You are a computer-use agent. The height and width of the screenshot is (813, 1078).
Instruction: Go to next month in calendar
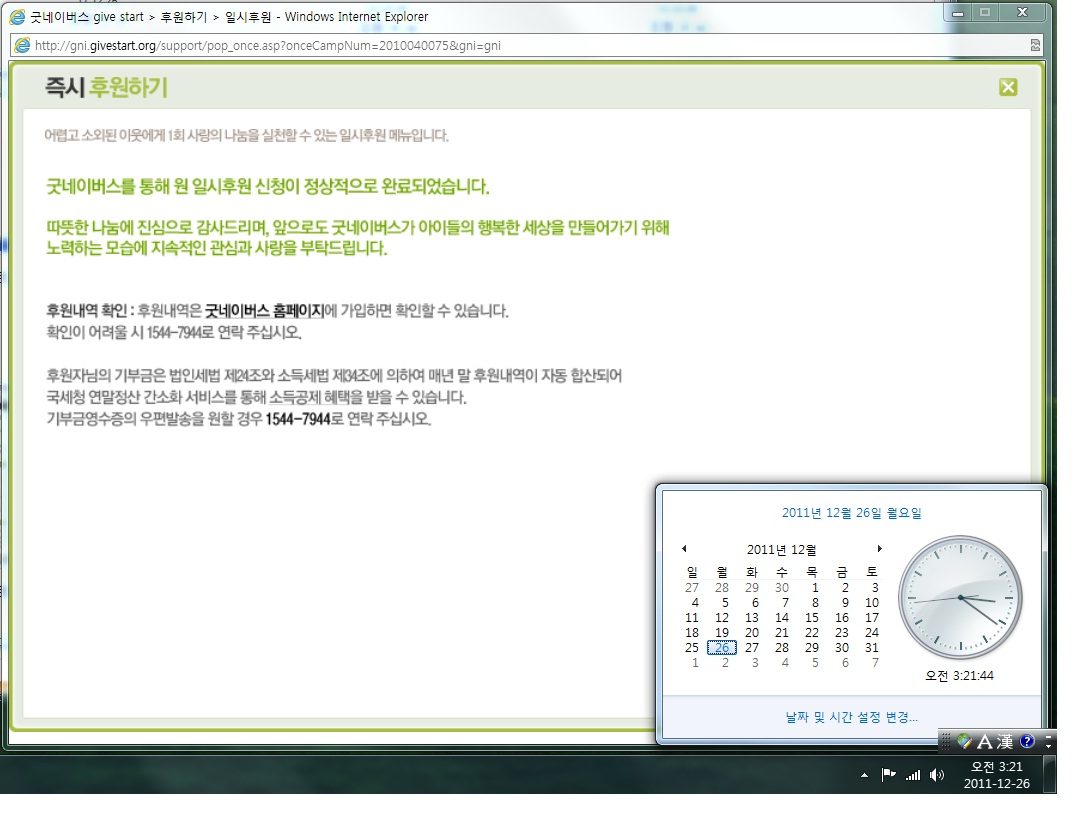click(x=879, y=548)
